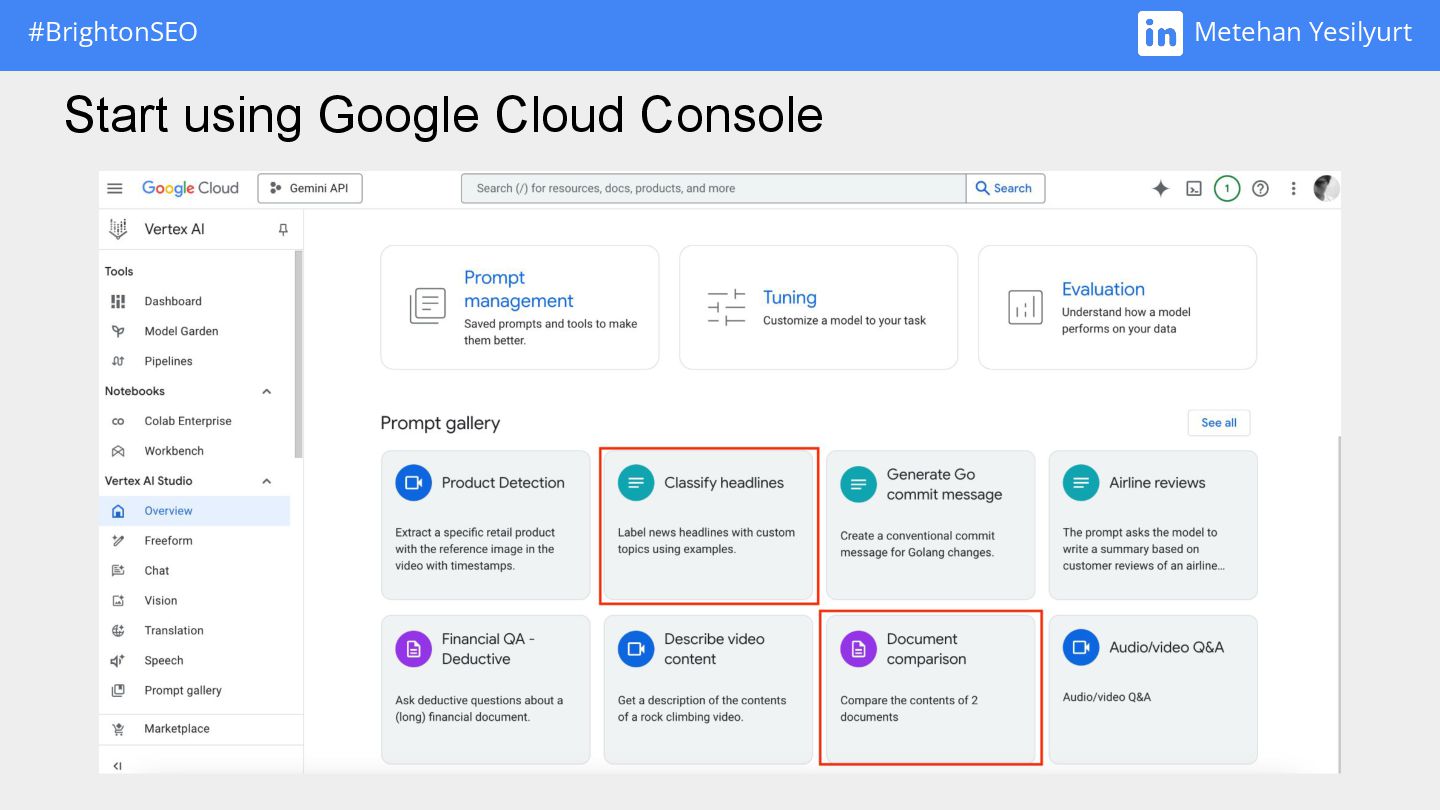Click the Overview home icon

[118, 511]
